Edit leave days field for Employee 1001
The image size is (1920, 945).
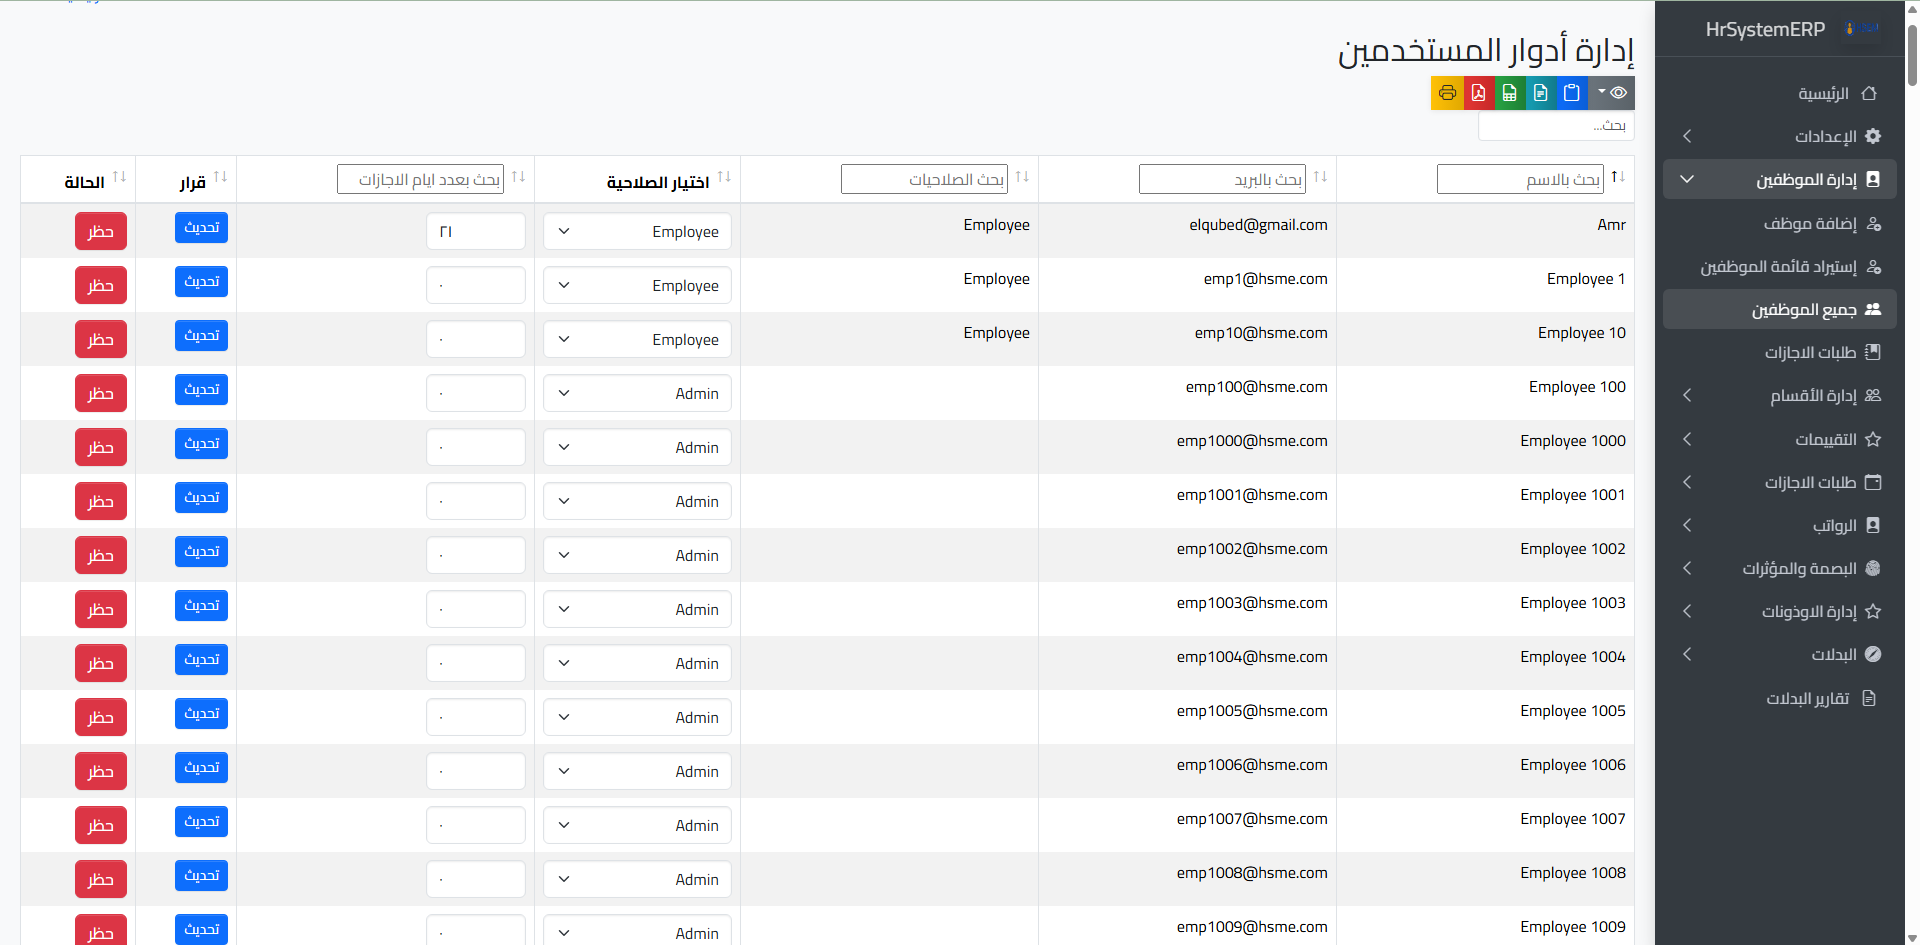(x=476, y=501)
